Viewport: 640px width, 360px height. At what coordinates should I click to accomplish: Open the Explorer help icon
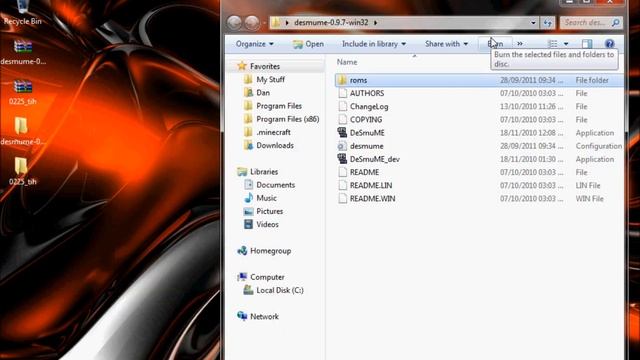[x=609, y=44]
